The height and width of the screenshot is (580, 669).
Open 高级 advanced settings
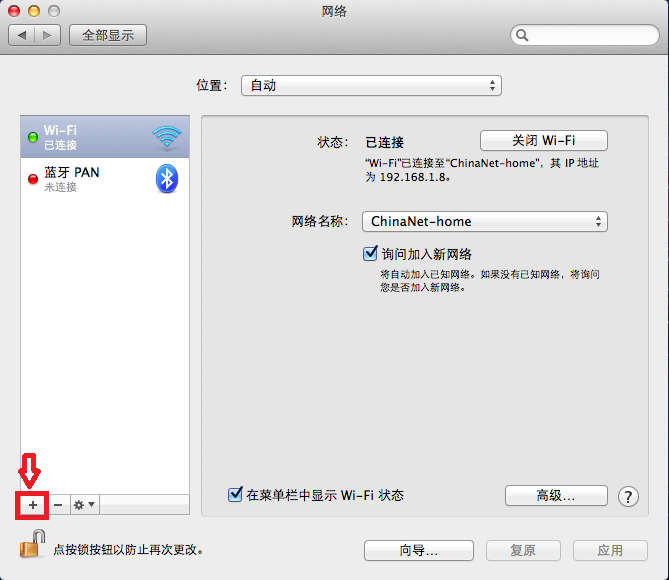tap(556, 495)
